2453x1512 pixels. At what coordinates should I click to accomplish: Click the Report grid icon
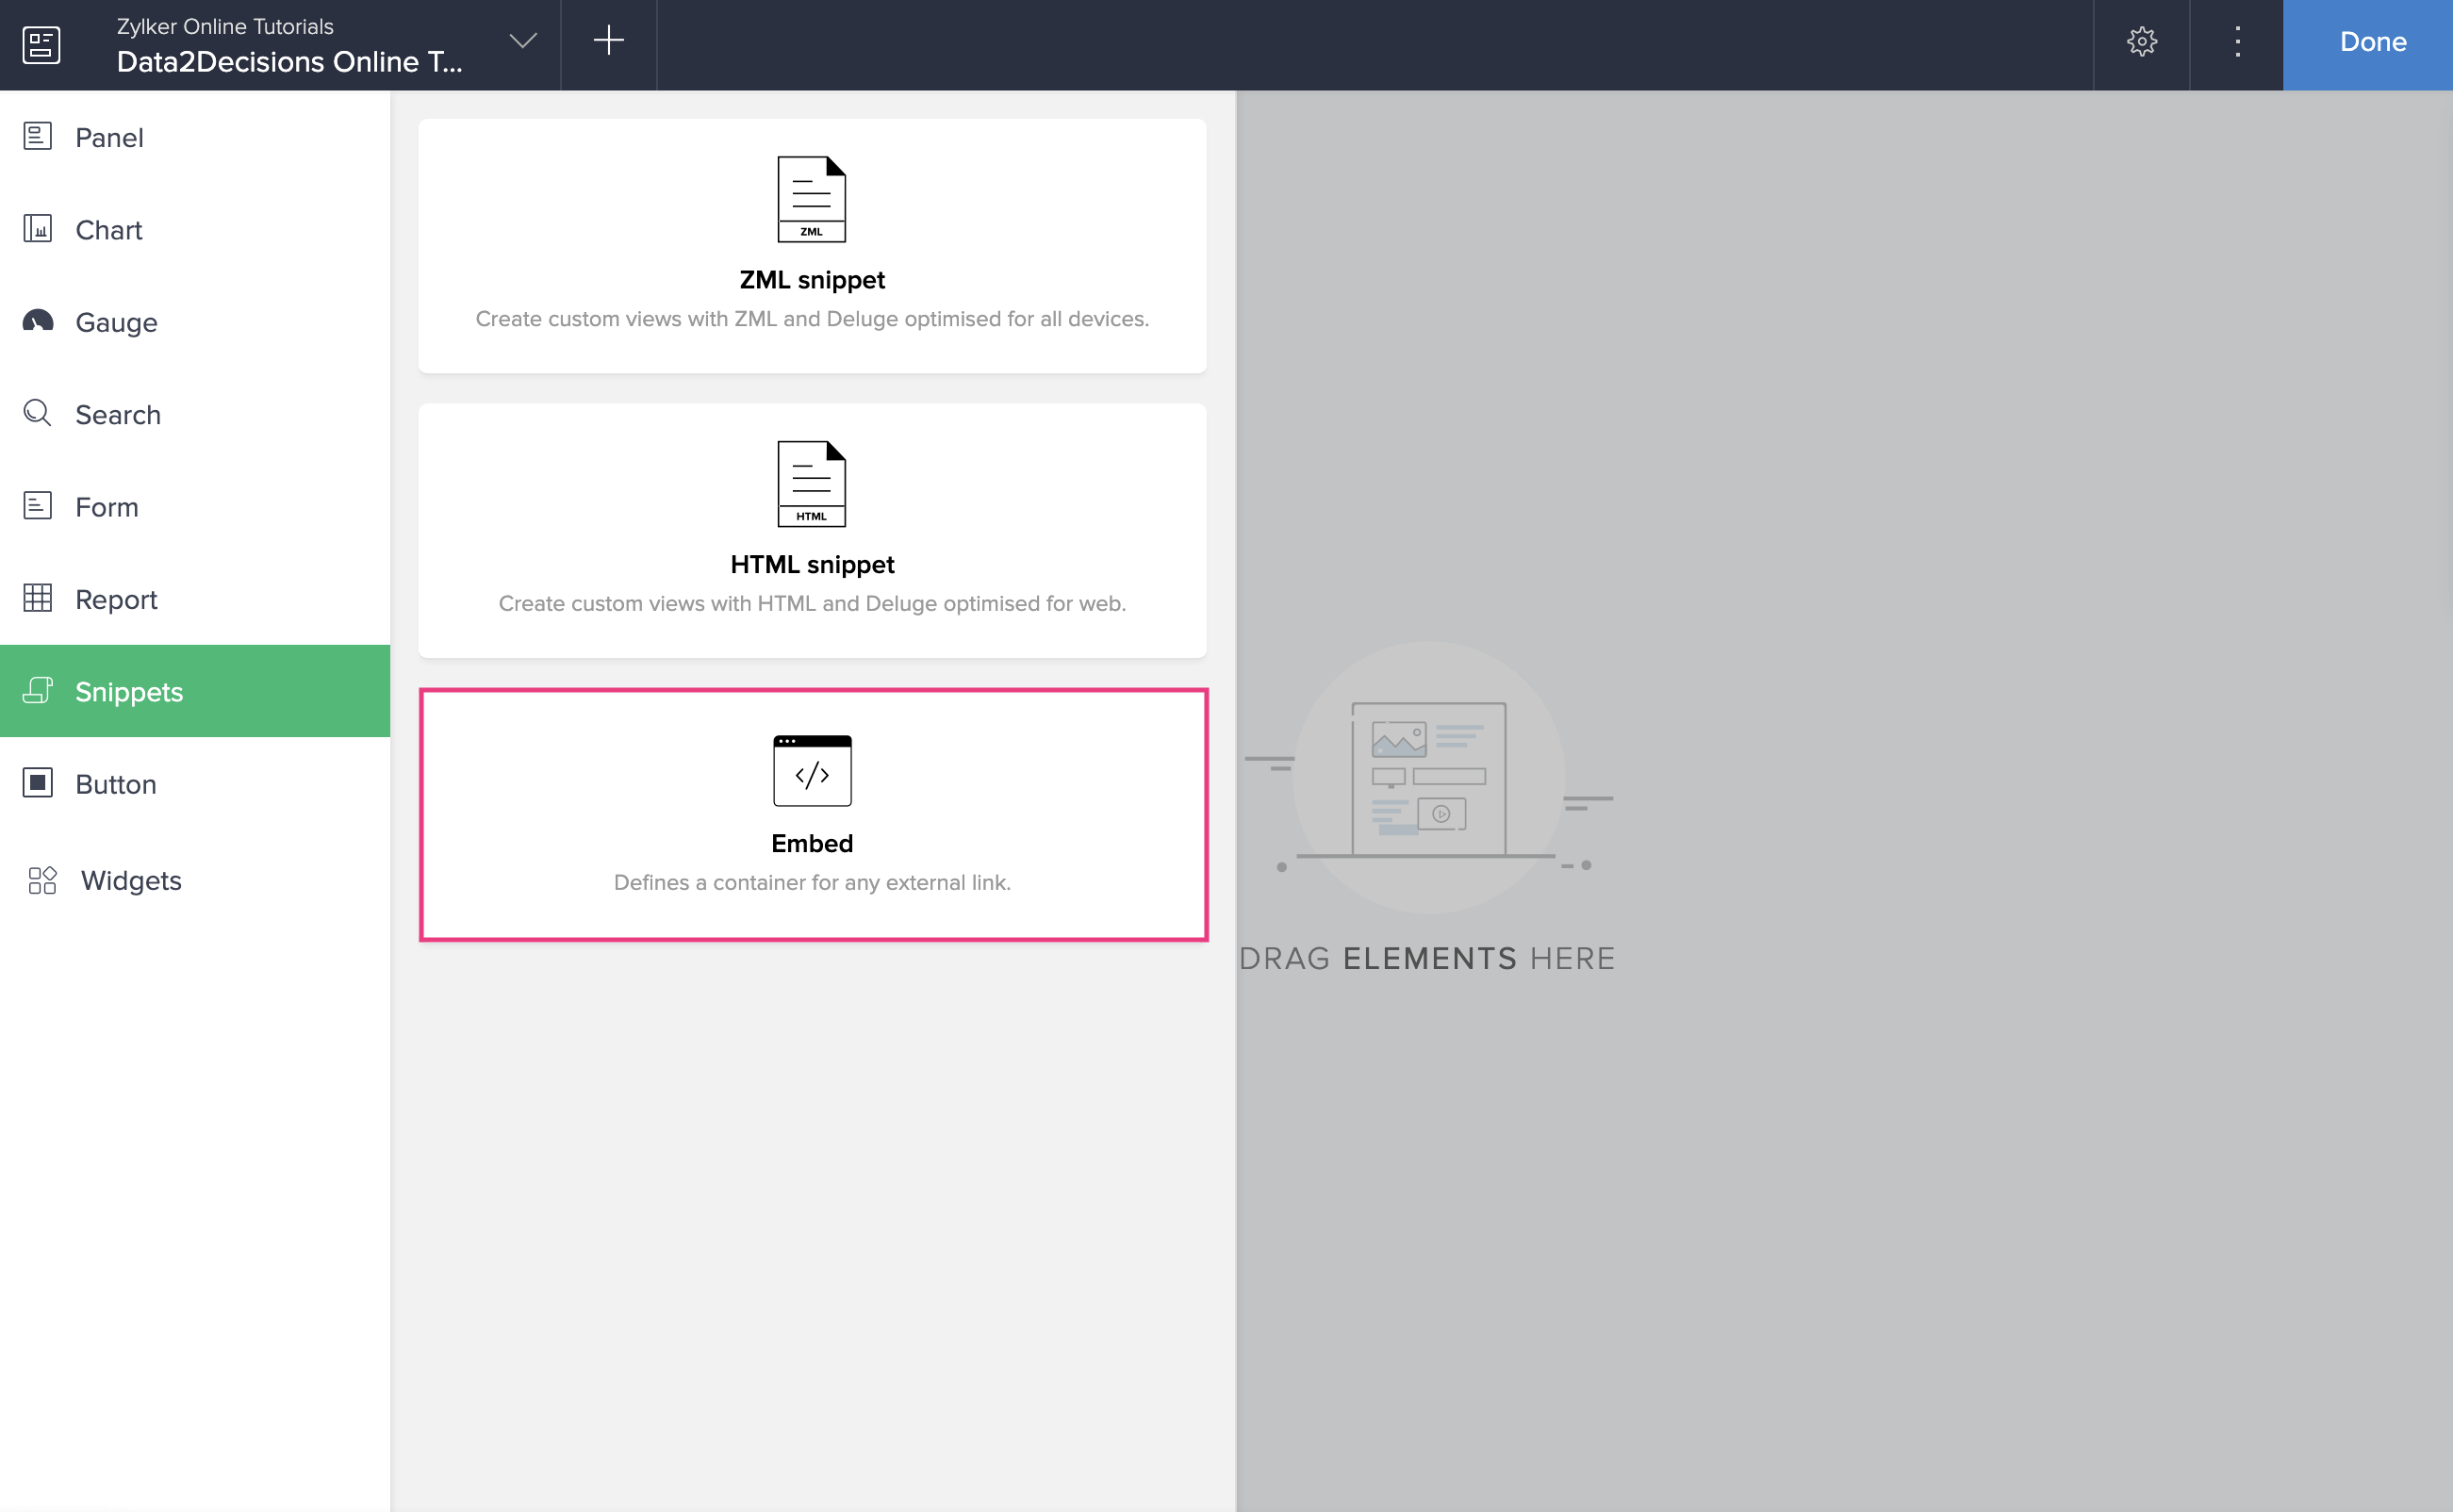click(38, 598)
